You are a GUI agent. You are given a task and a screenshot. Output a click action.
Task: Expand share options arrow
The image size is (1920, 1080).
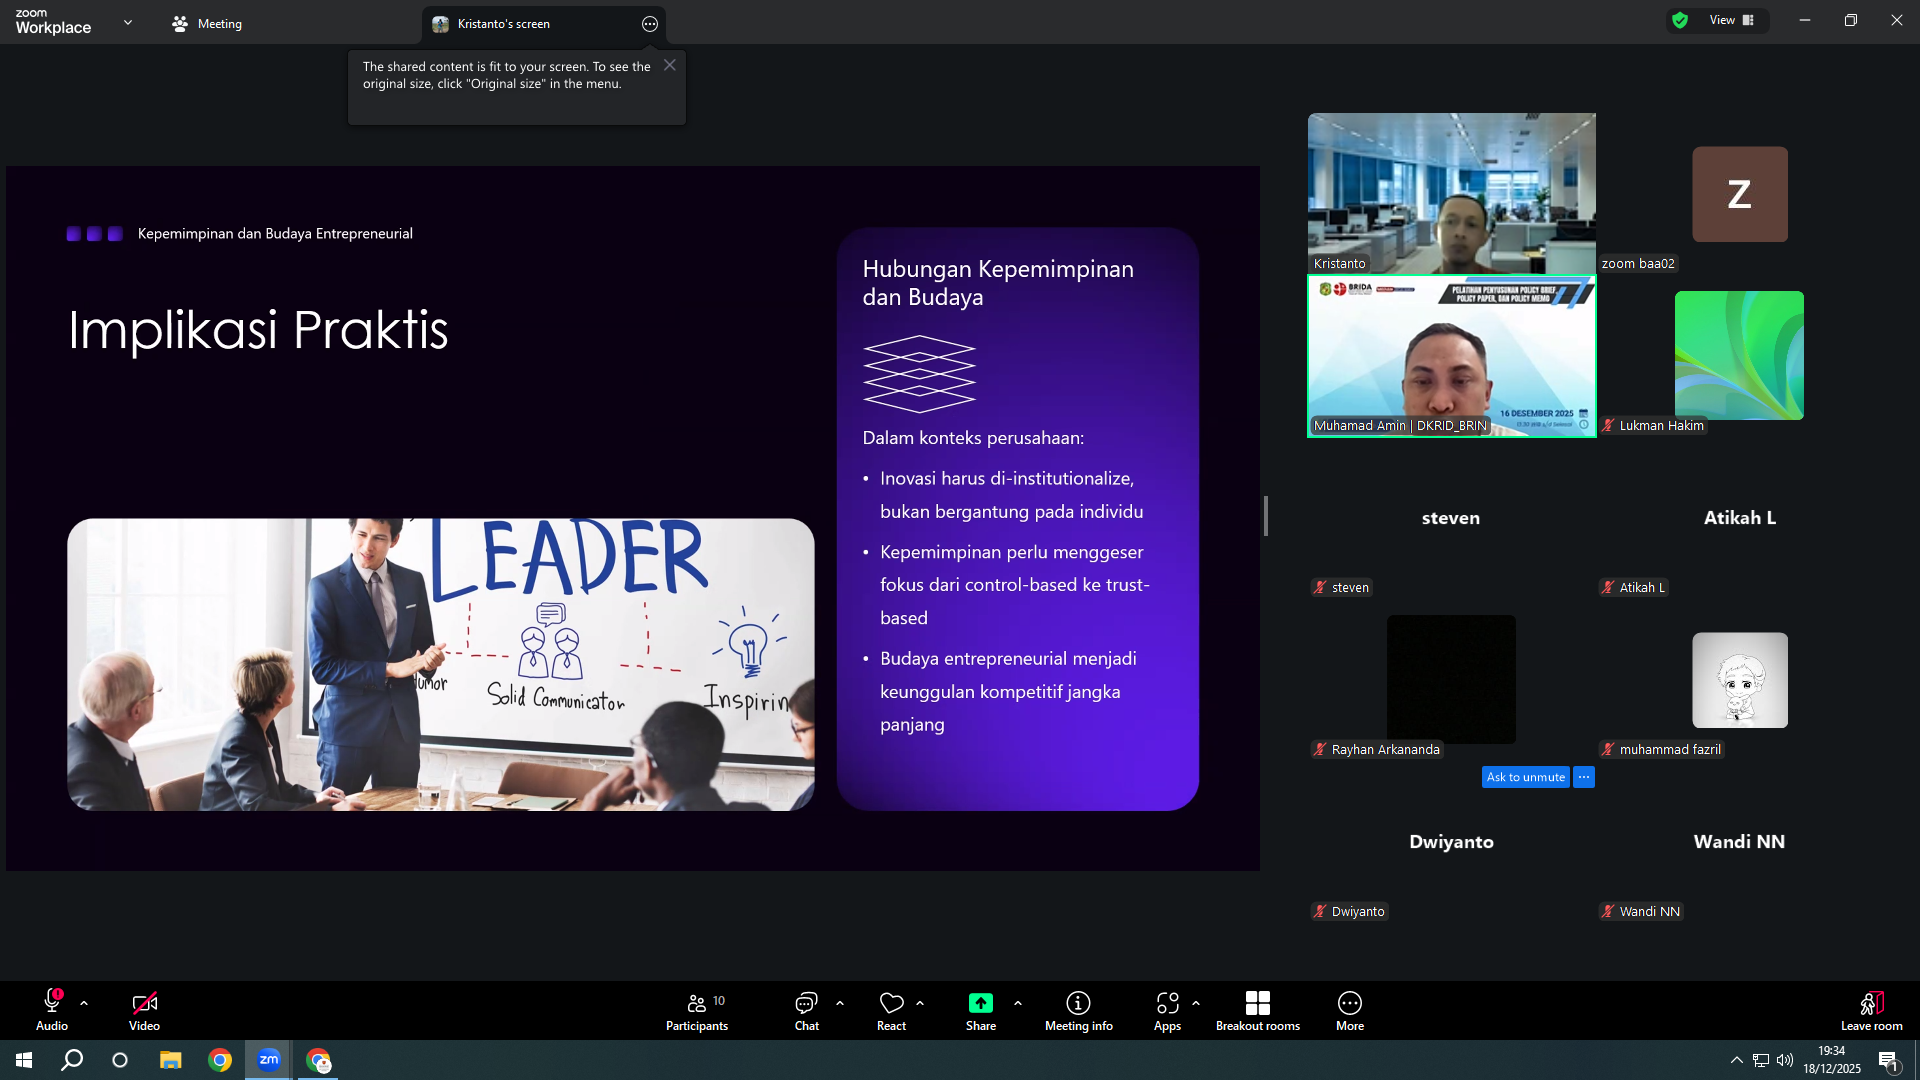coord(1018,1003)
